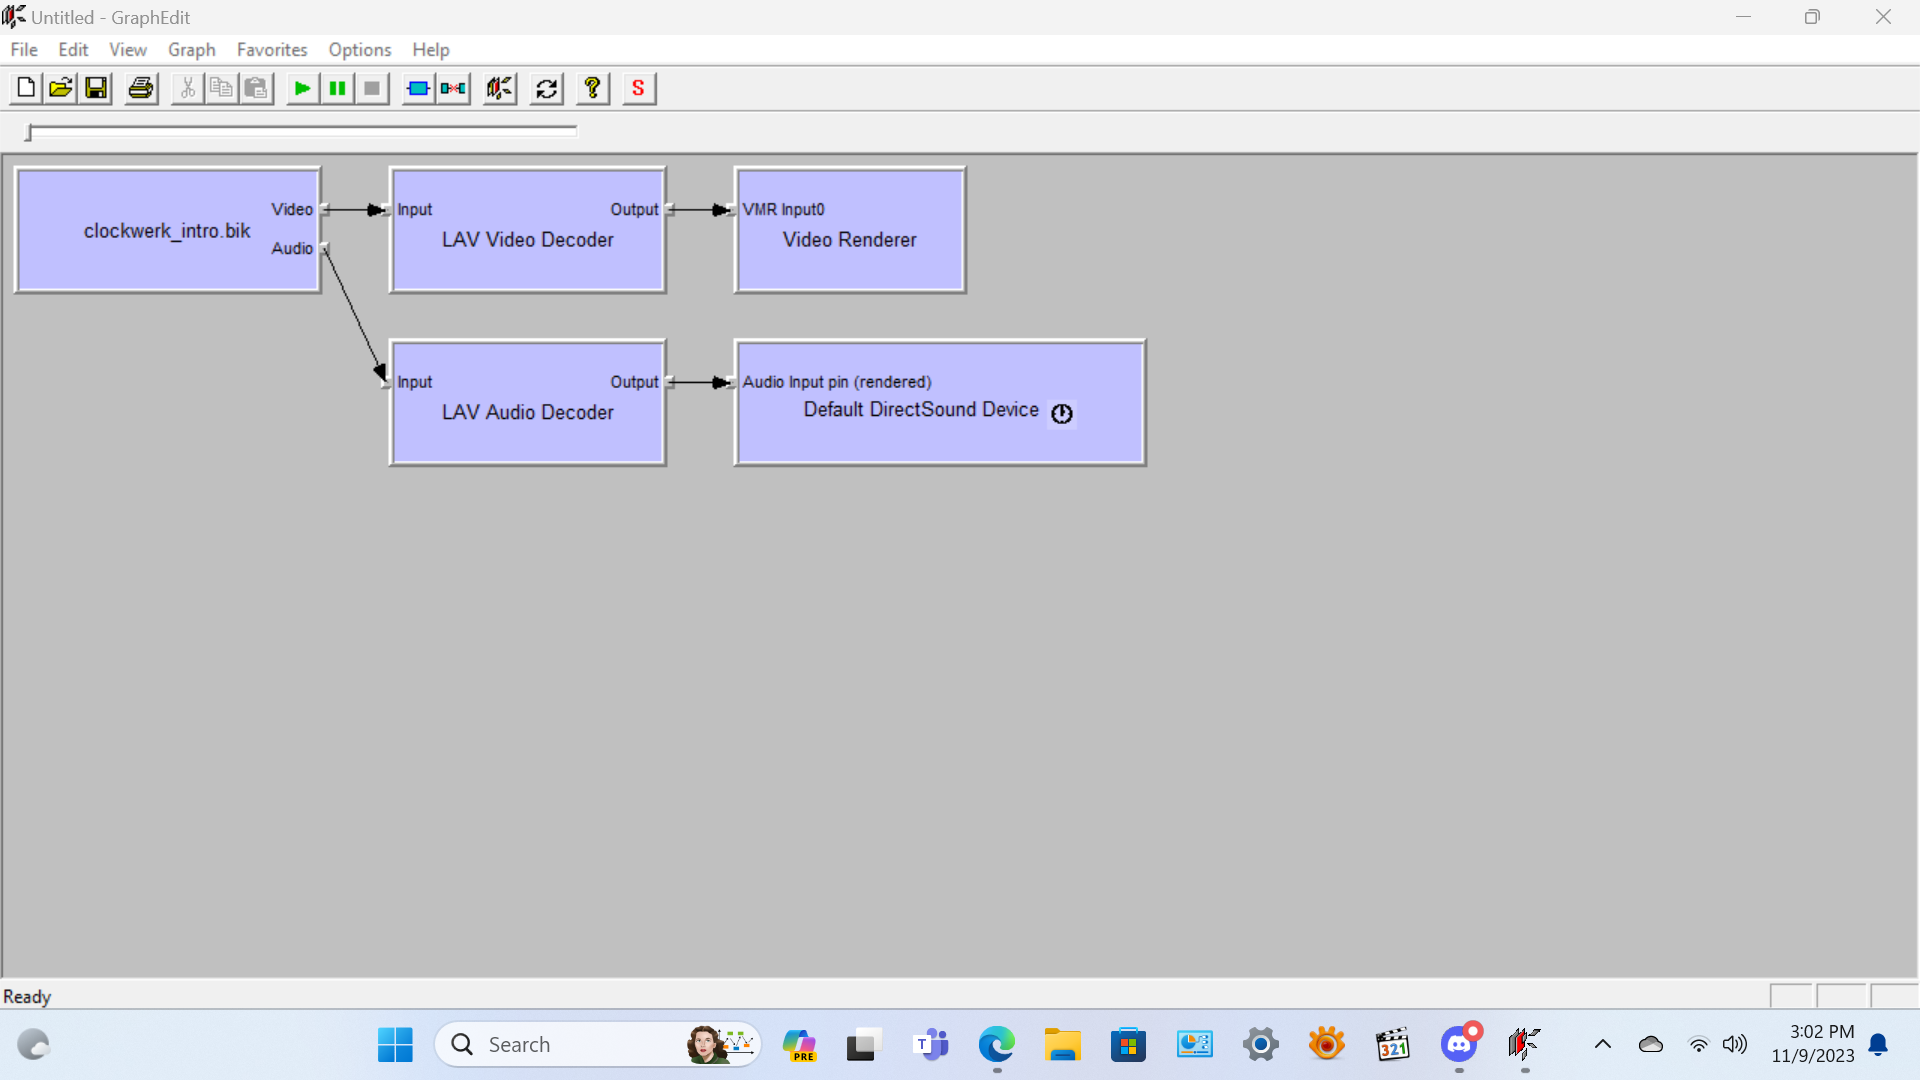Click the Disconnect pins toolbar icon
The width and height of the screenshot is (1920, 1080).
click(453, 89)
